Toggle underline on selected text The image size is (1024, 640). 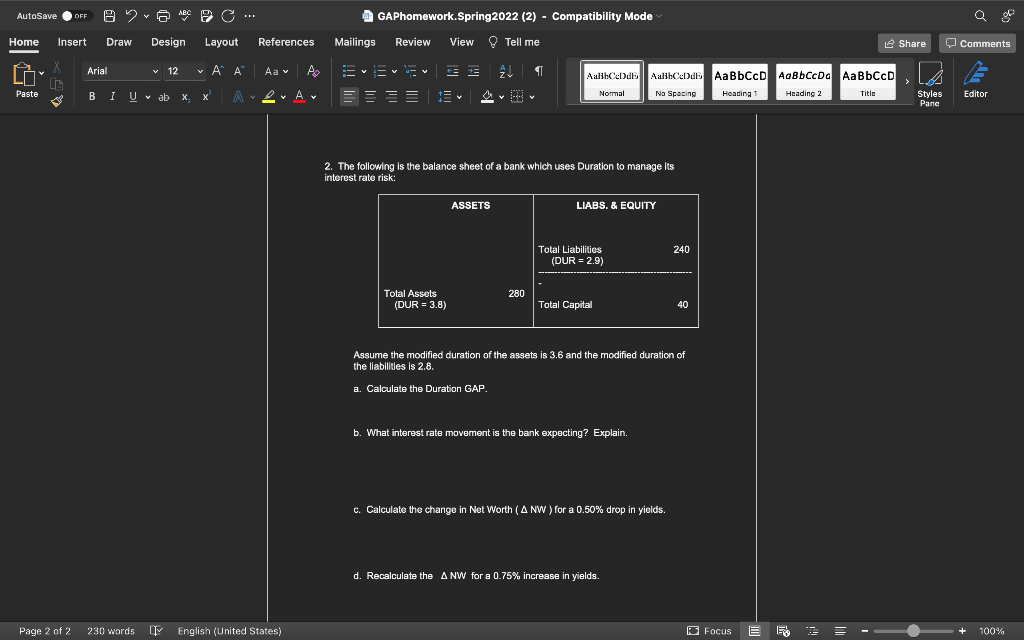coord(133,96)
